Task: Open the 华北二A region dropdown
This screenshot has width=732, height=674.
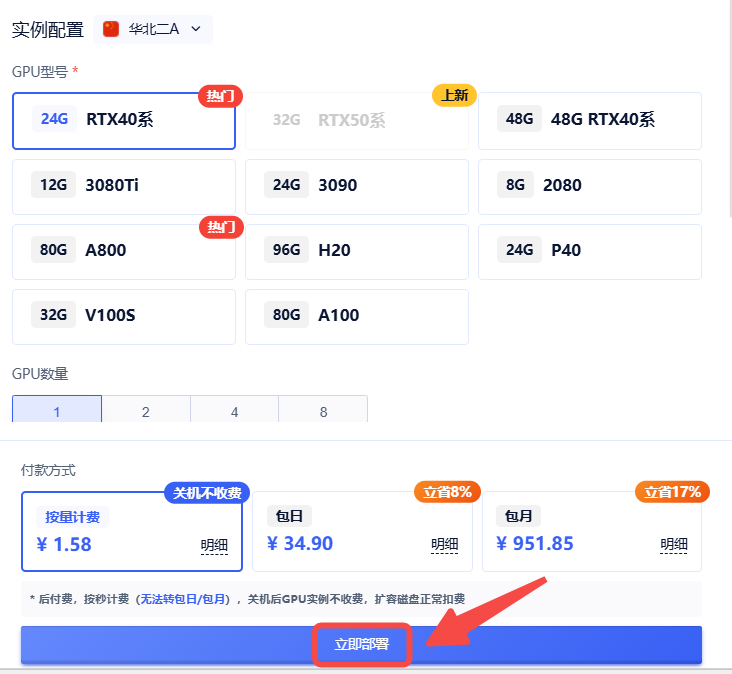Action: pos(153,29)
